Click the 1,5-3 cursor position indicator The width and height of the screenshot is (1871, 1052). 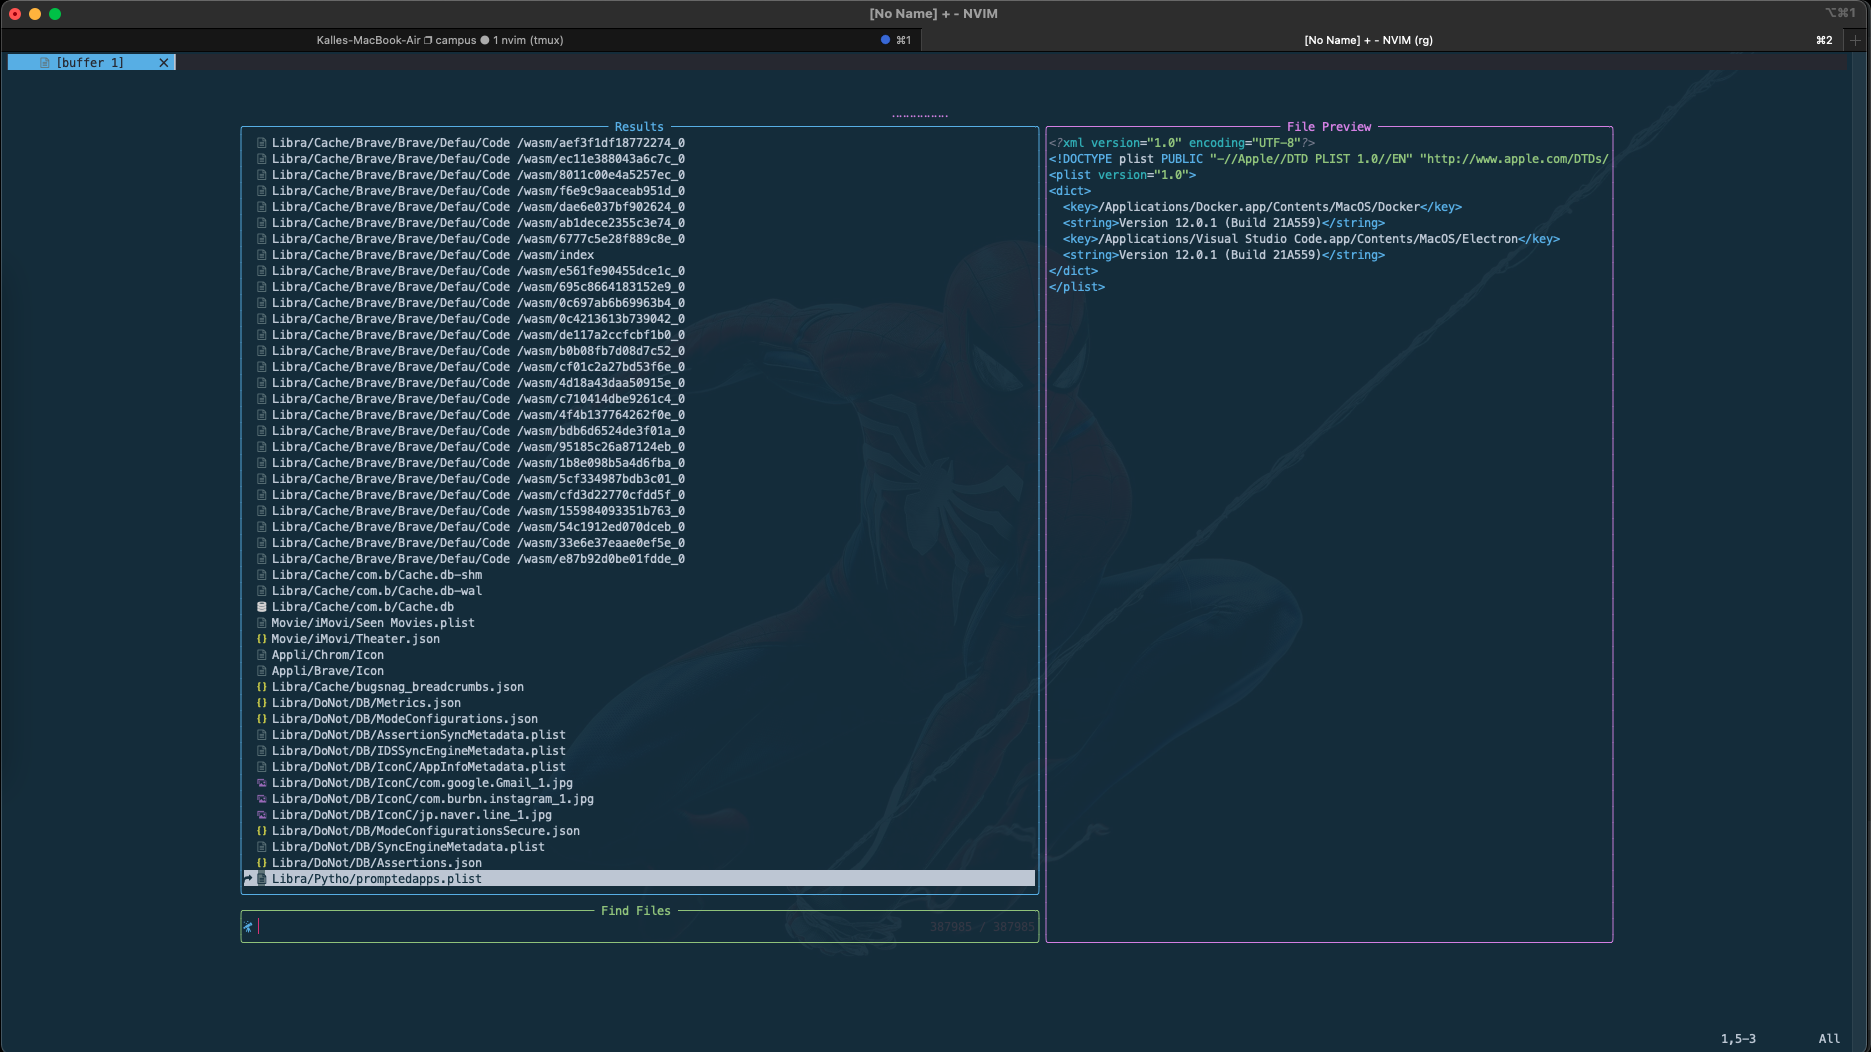[x=1738, y=1039]
